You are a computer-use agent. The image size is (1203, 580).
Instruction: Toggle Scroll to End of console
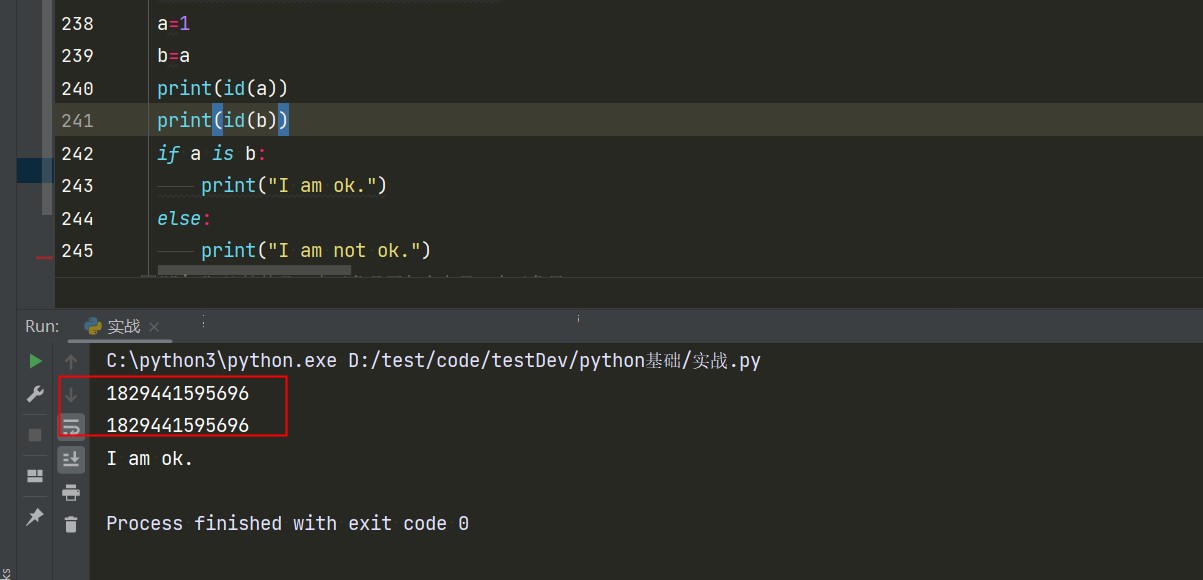(x=71, y=459)
